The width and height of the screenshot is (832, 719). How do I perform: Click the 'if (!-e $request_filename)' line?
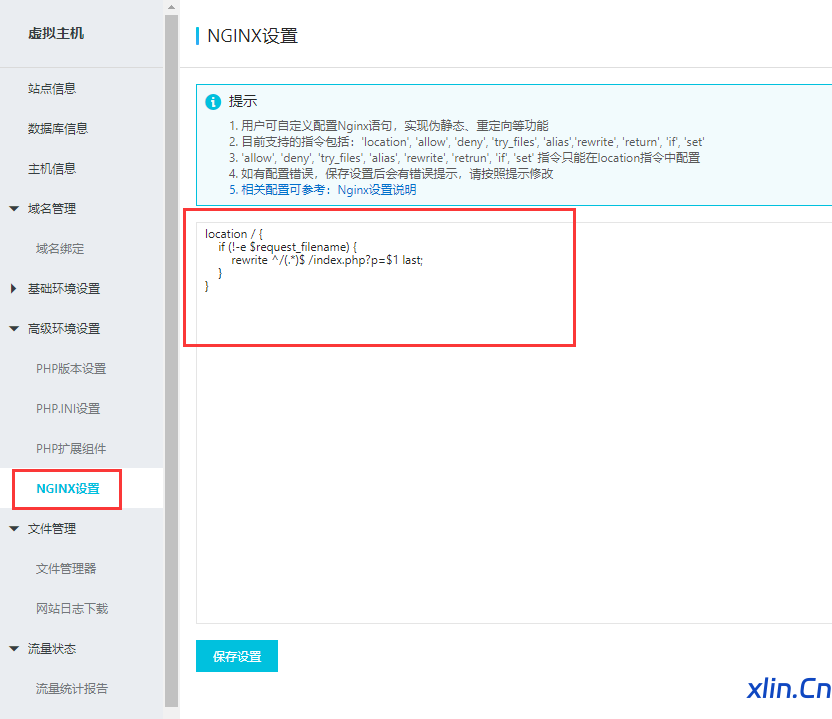(288, 247)
